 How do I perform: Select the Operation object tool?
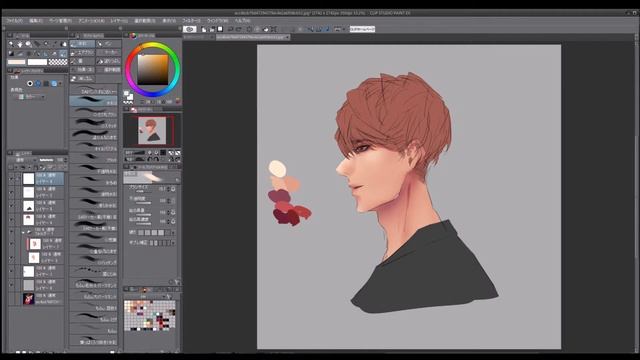tap(29, 44)
